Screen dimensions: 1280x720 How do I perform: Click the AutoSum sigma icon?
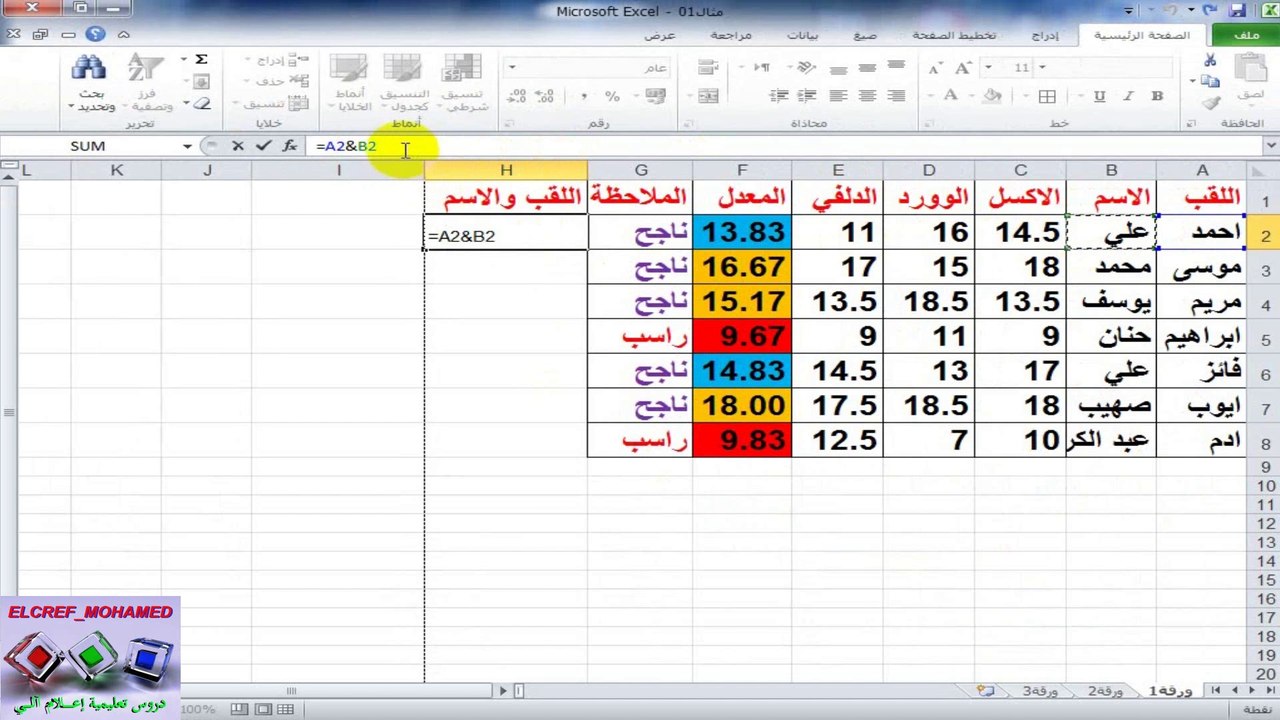tap(201, 60)
